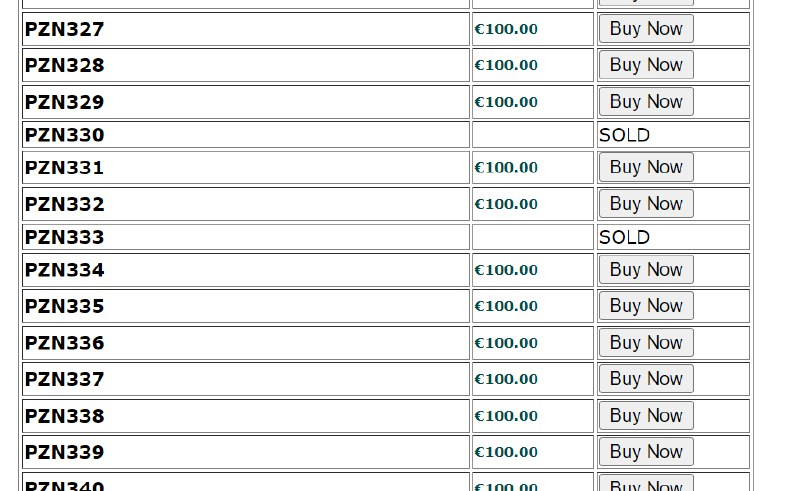Viewport: 800px width, 491px height.
Task: Hit Buy Now beside PZN334
Action: 645,270
